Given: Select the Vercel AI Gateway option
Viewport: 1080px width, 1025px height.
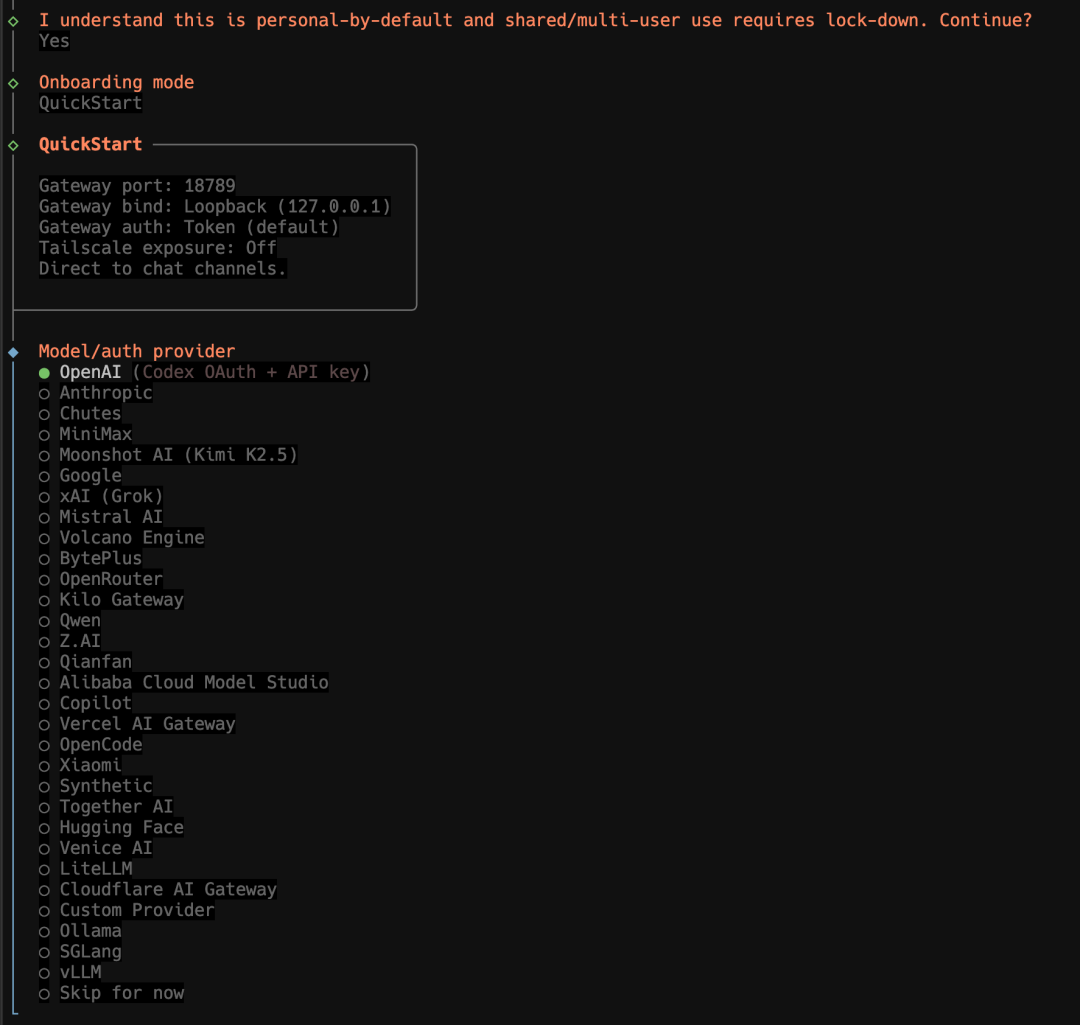Looking at the screenshot, I should [147, 724].
